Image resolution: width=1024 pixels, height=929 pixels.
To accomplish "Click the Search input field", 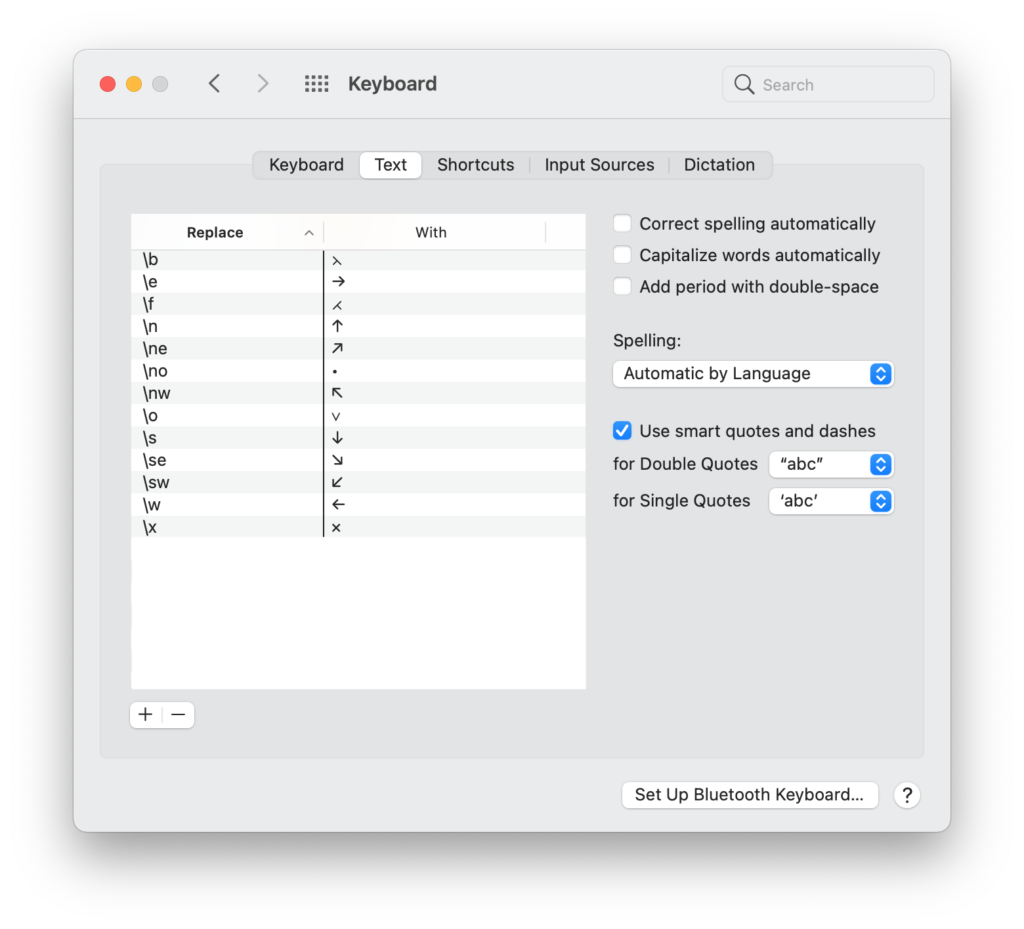I will point(842,85).
